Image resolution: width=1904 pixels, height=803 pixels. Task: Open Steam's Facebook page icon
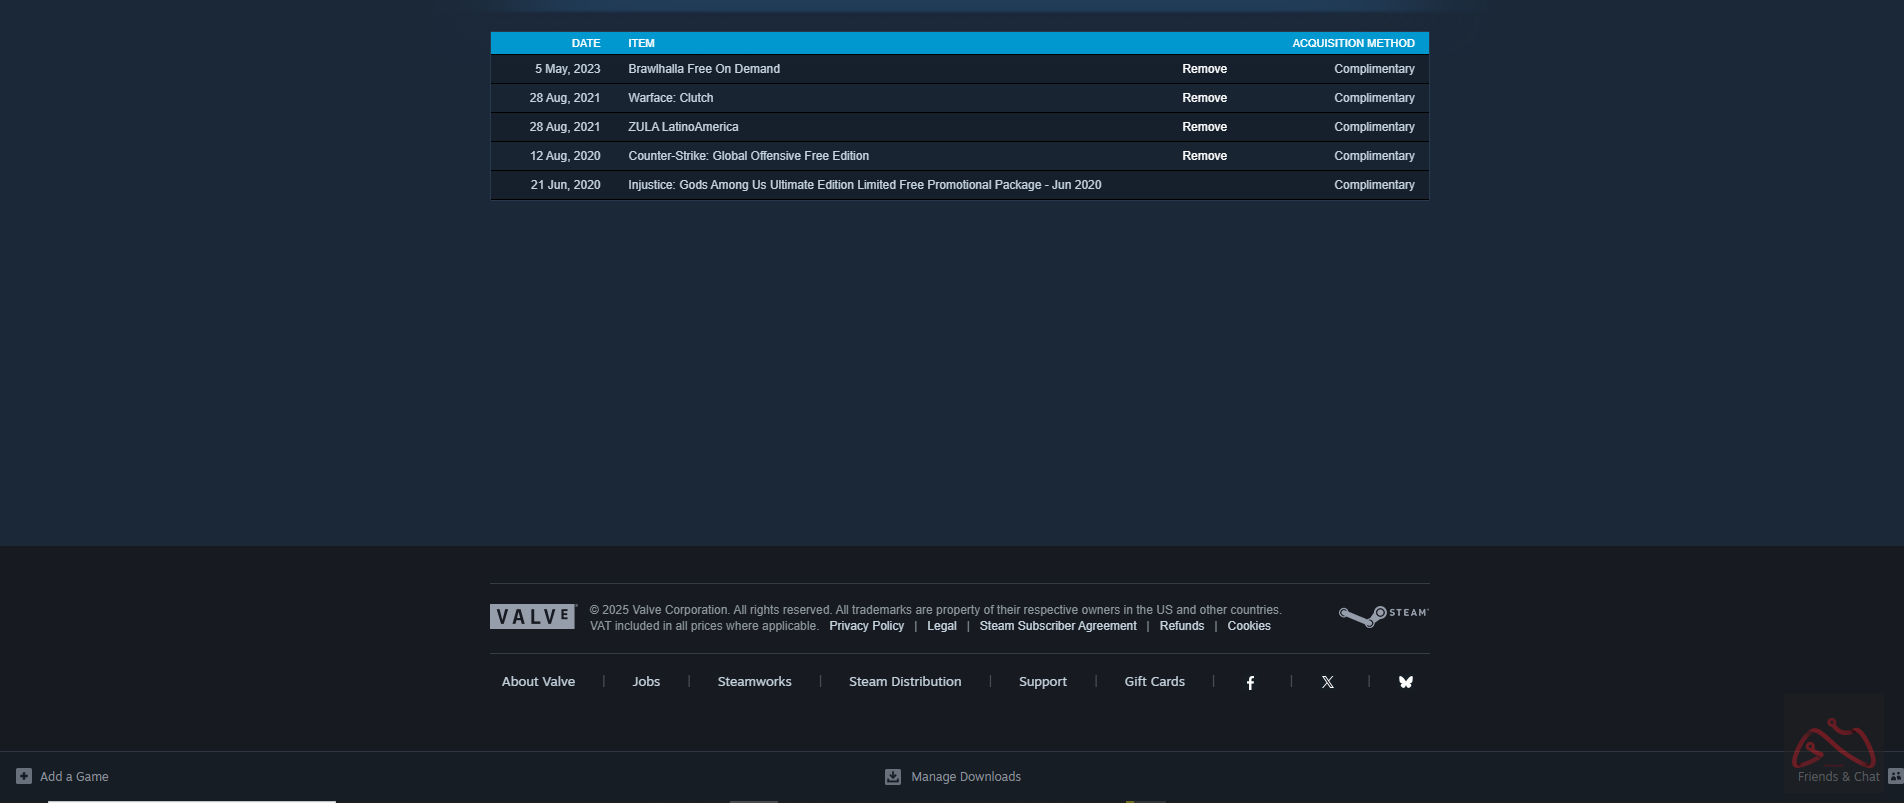1250,682
